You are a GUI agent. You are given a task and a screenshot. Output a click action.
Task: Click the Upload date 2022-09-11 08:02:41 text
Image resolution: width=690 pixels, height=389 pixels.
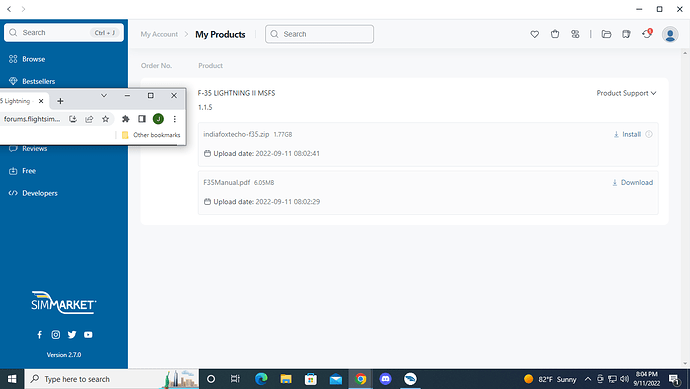266,154
